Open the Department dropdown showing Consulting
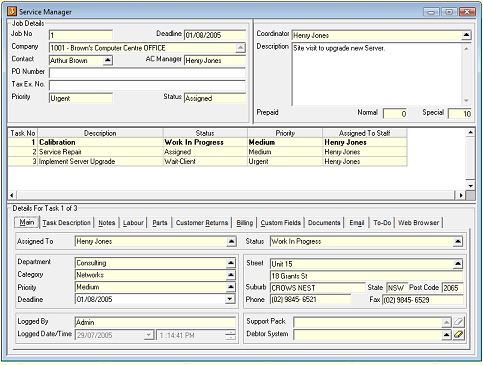483x365 pixels. coord(231,263)
